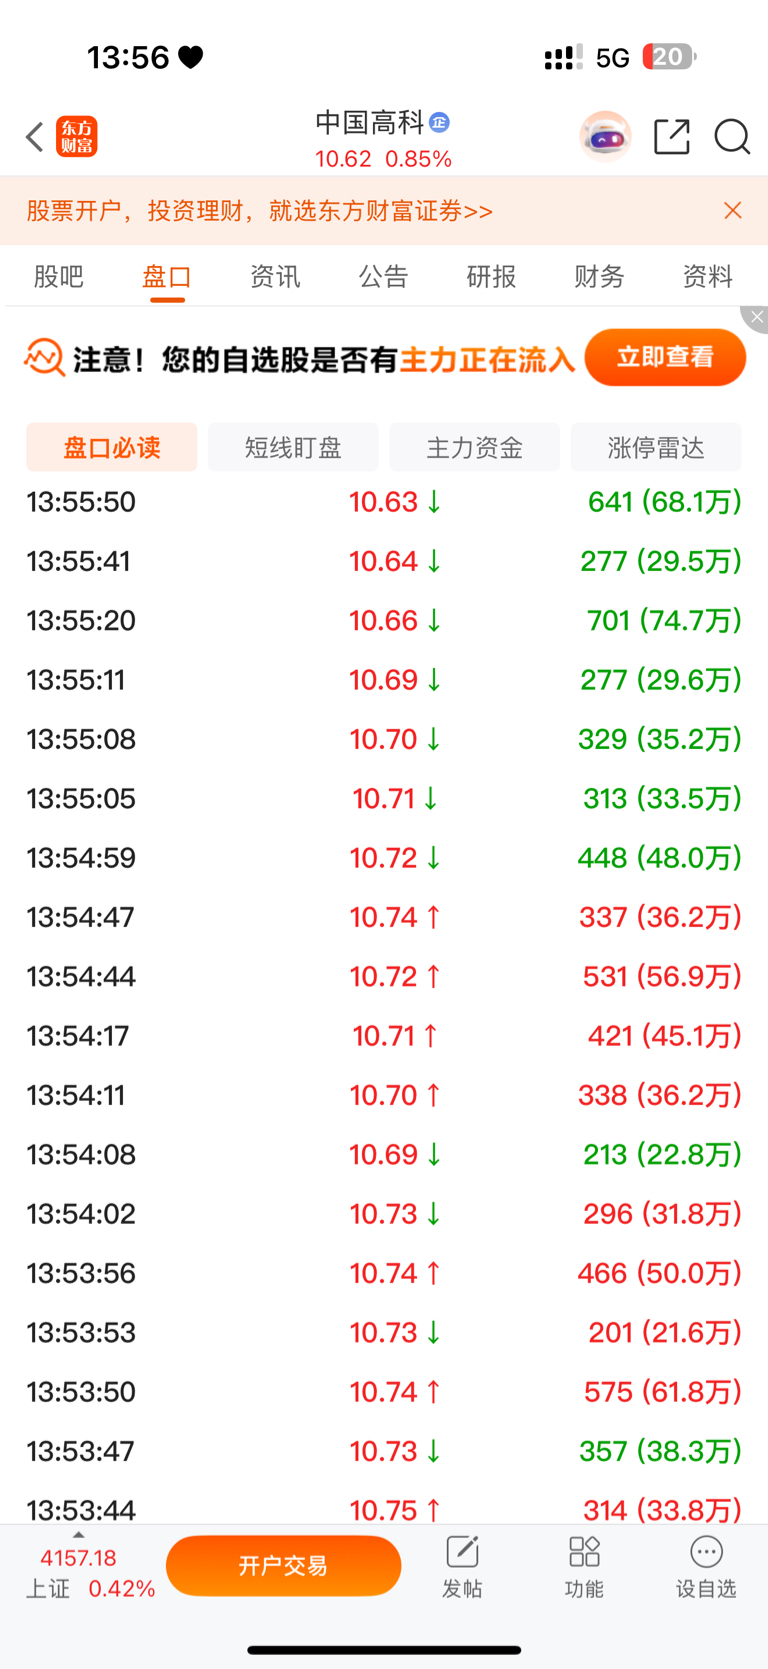
Task: Open the robot assistant avatar
Action: point(605,137)
